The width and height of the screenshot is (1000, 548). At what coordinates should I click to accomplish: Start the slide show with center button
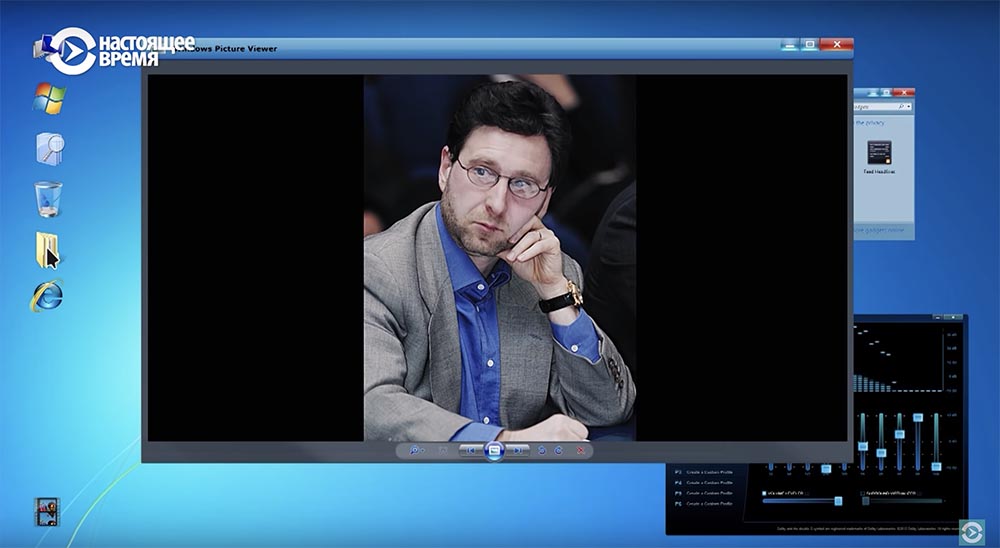click(x=494, y=450)
